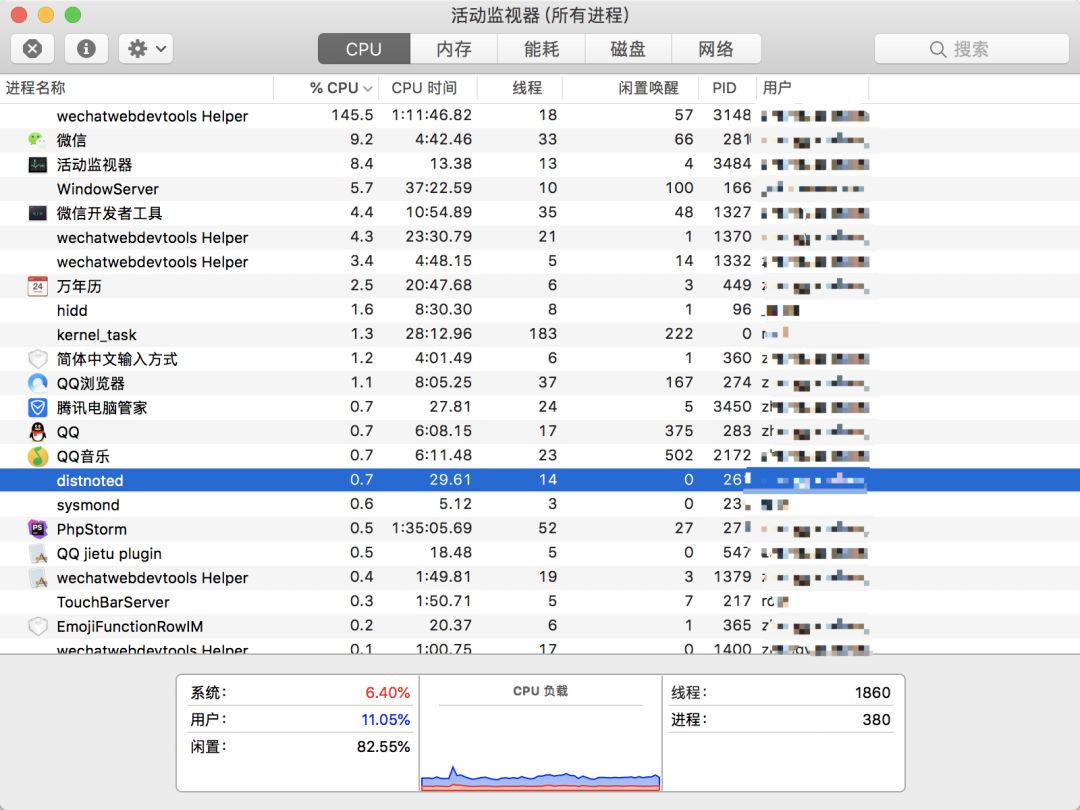
Task: Select the sysmond process name
Action: (x=87, y=505)
